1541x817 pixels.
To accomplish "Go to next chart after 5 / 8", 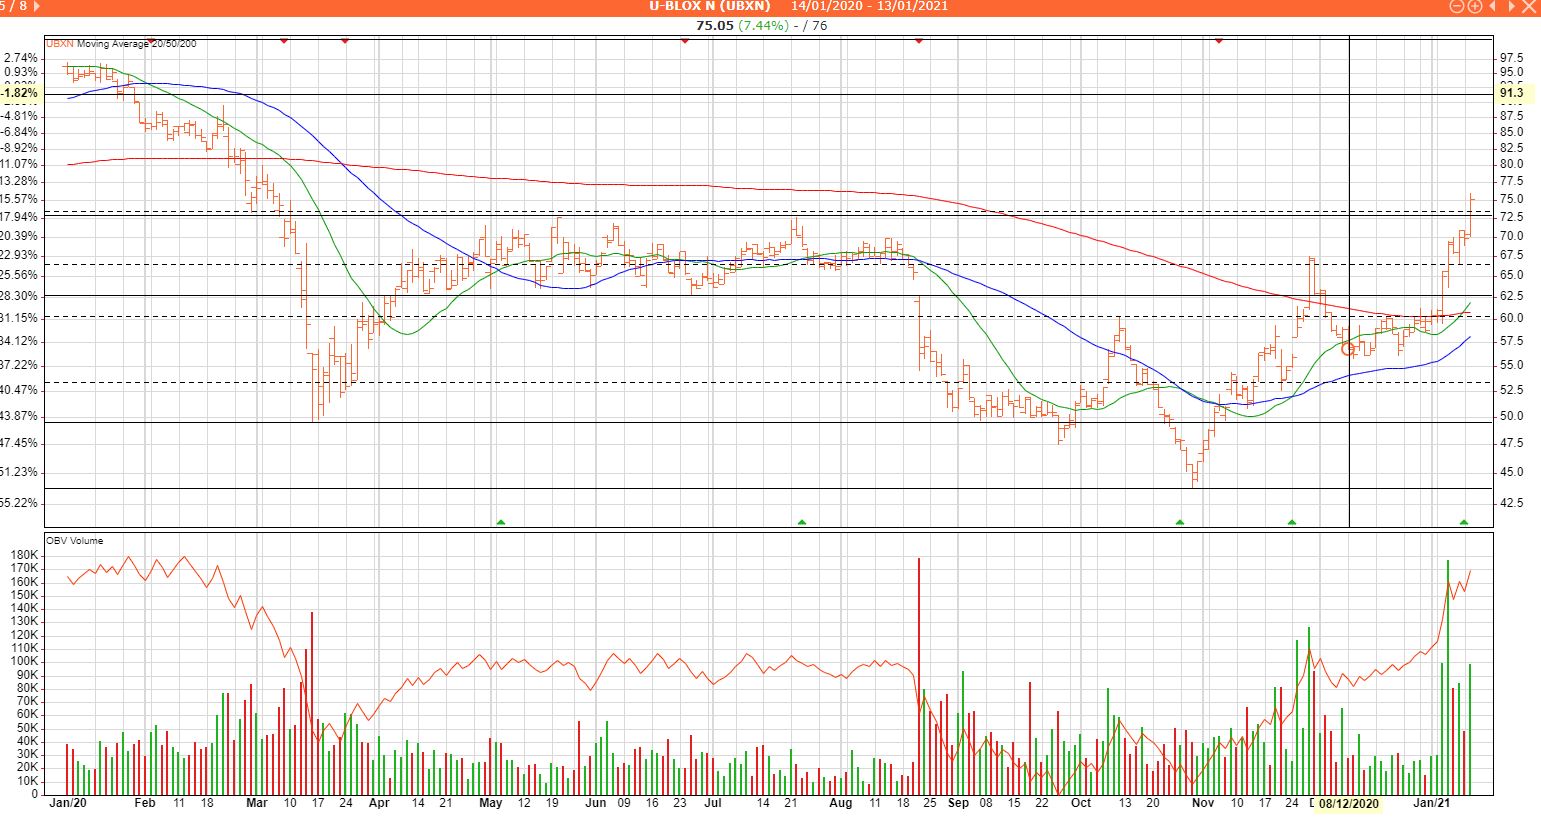I will (37, 6).
